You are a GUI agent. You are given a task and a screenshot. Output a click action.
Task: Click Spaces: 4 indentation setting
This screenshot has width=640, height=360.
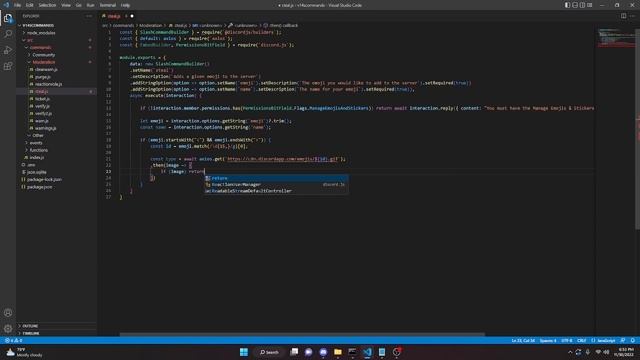coord(548,340)
